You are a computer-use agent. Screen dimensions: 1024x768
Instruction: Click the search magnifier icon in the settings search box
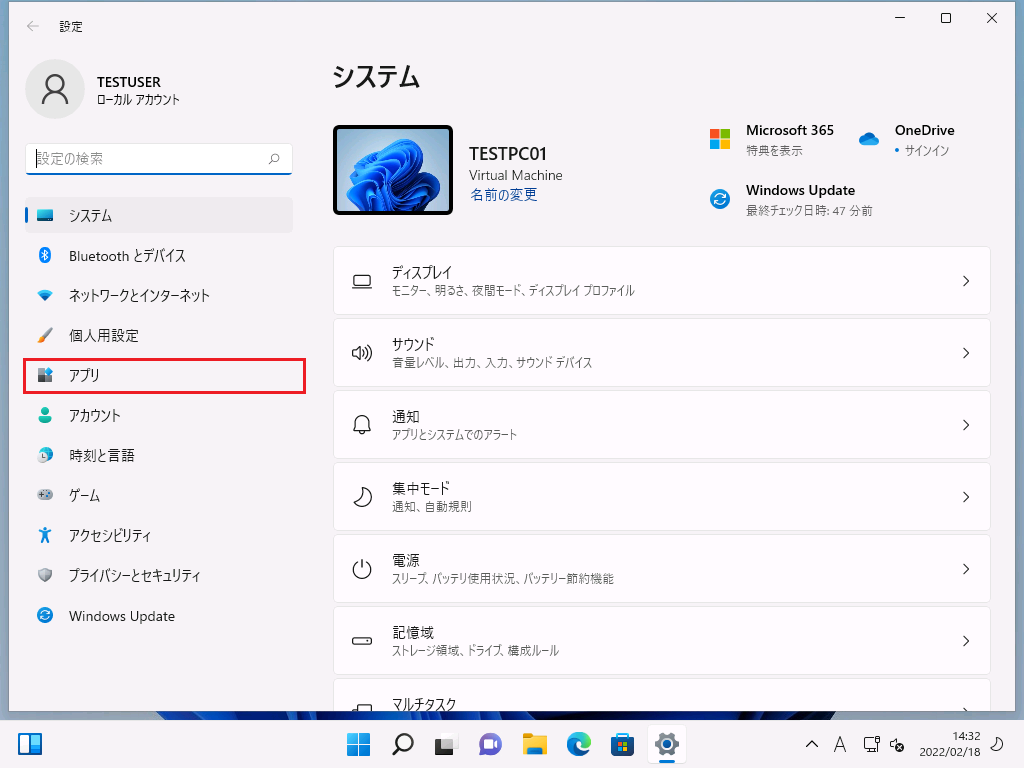274,159
